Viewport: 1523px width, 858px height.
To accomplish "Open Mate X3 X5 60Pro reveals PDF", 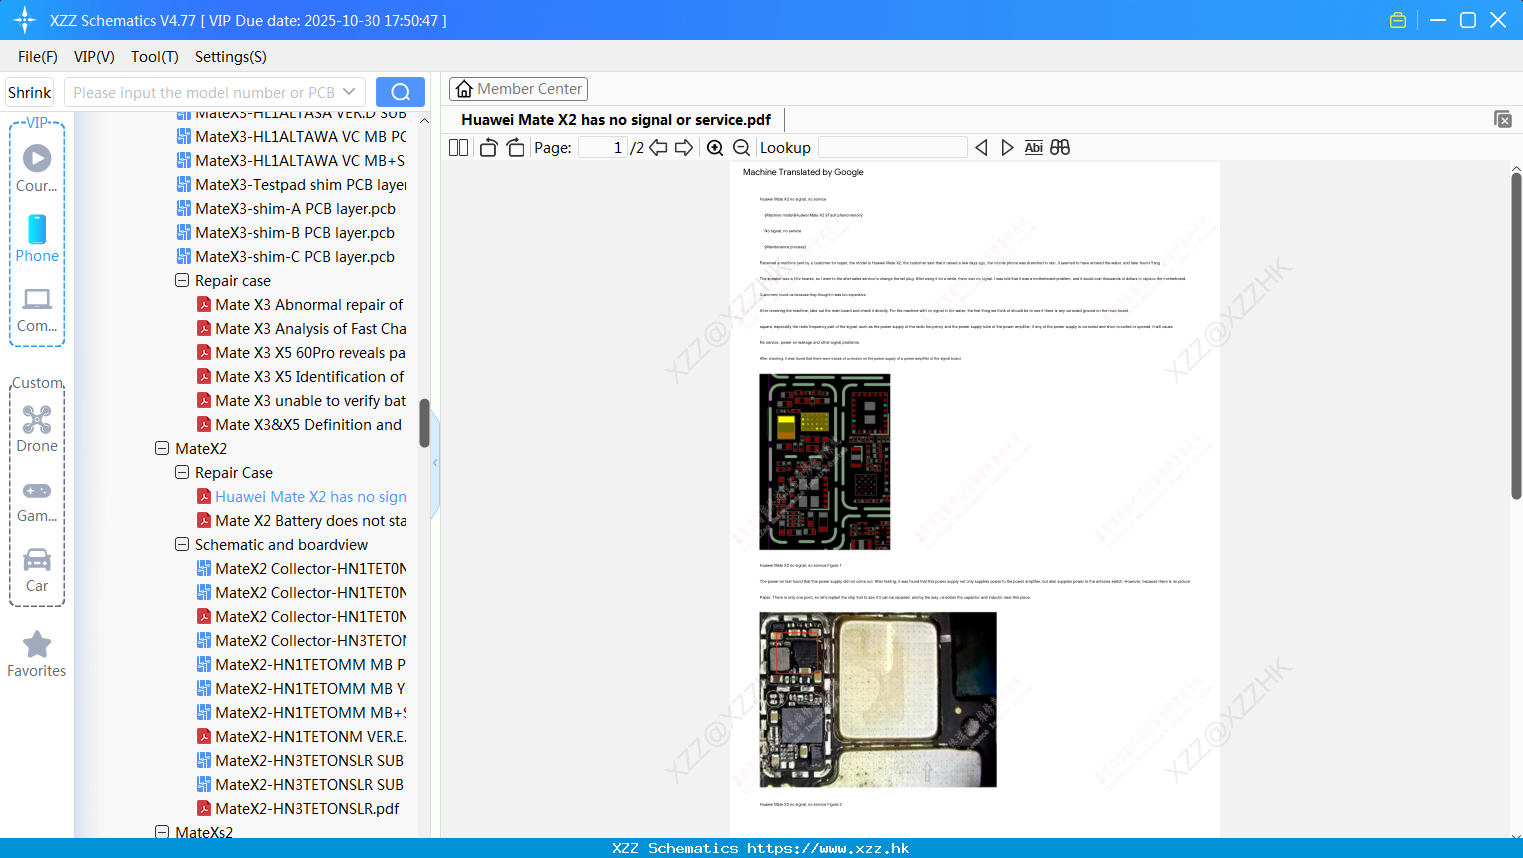I will (x=301, y=353).
